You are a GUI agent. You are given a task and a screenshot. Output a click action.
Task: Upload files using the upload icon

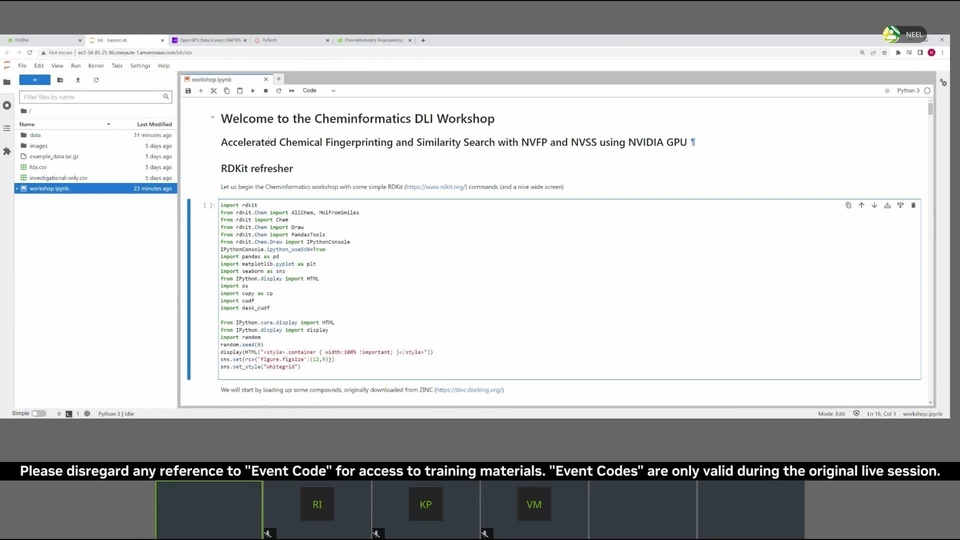tap(78, 80)
